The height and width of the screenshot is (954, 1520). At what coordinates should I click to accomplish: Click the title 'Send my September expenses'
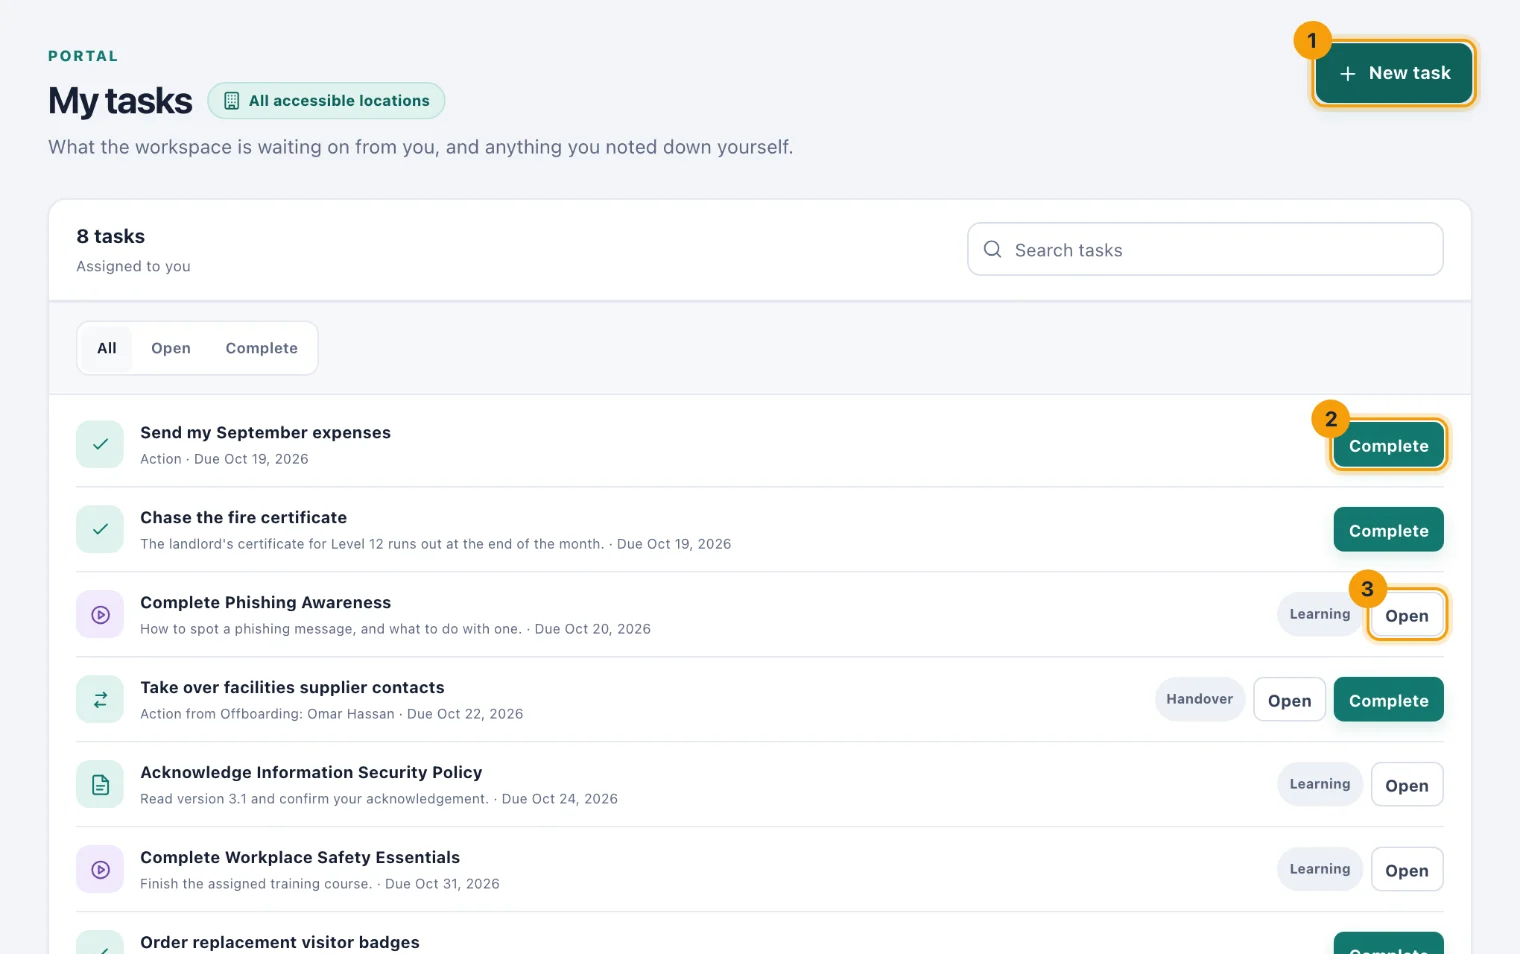265,432
